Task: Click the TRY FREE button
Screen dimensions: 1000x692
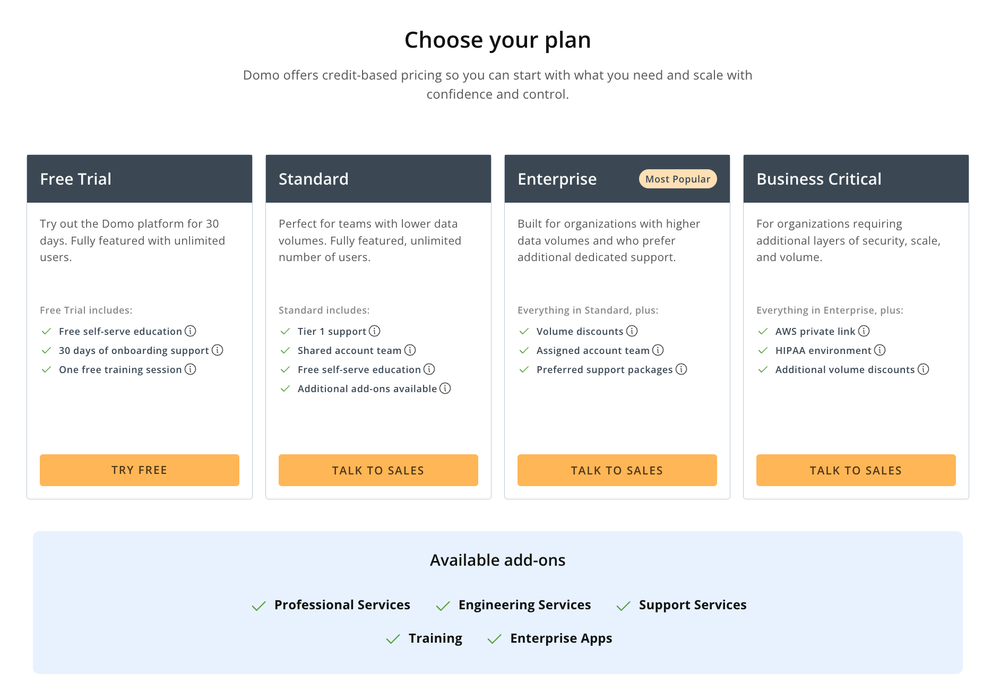Action: click(139, 470)
